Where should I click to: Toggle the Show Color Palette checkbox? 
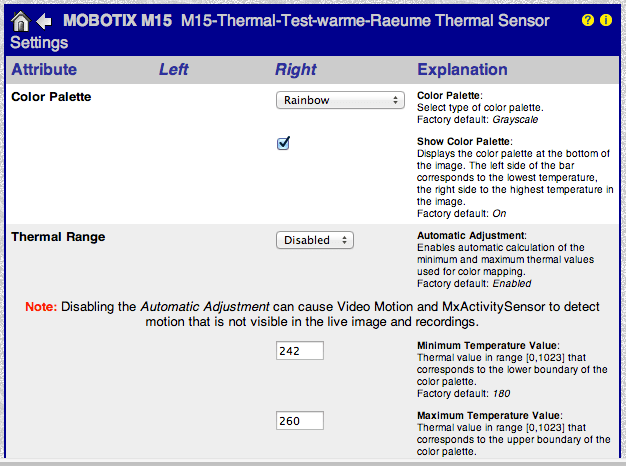(283, 144)
